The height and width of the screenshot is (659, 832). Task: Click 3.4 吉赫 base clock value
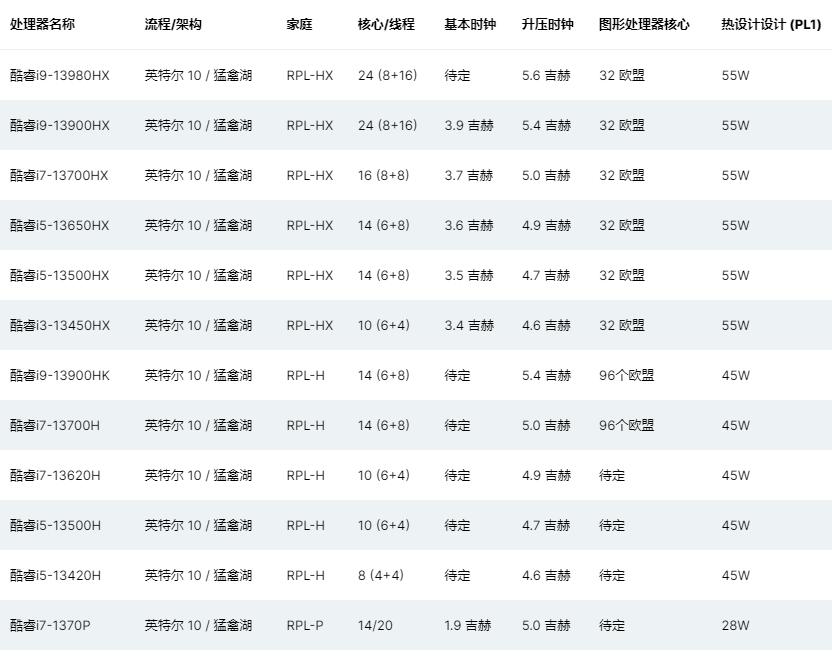(469, 325)
